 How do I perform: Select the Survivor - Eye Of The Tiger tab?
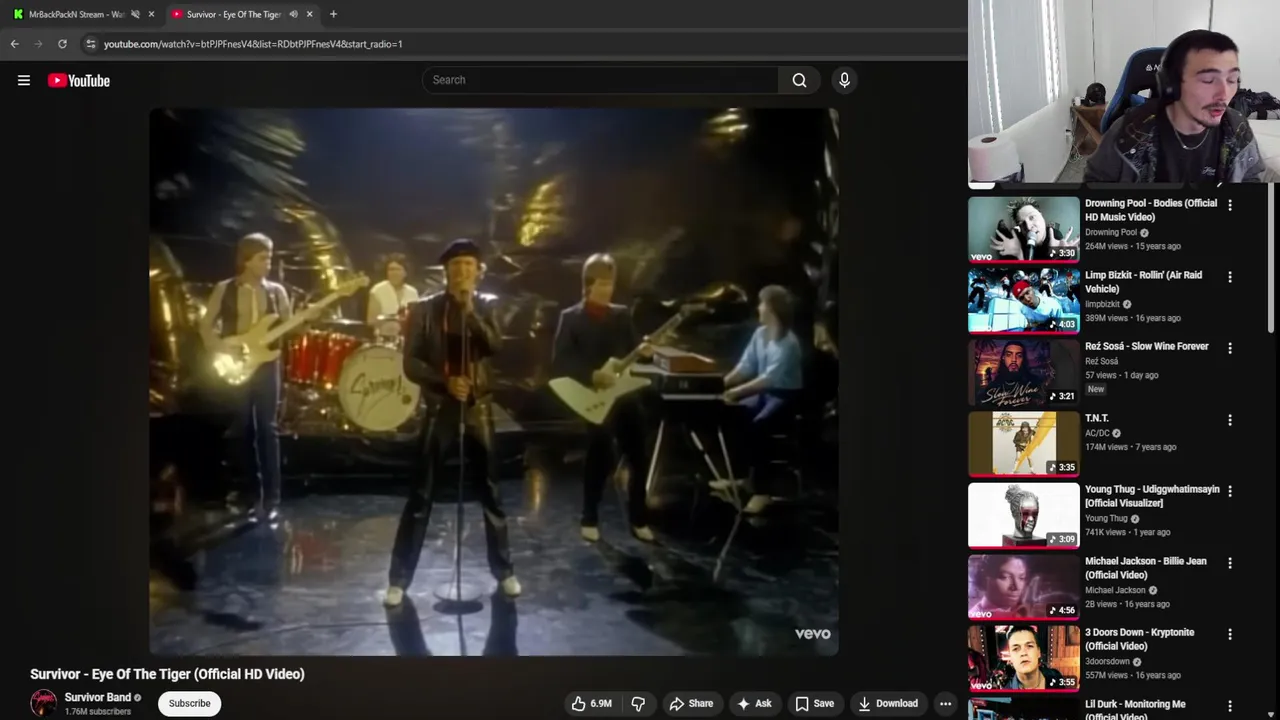(x=235, y=14)
